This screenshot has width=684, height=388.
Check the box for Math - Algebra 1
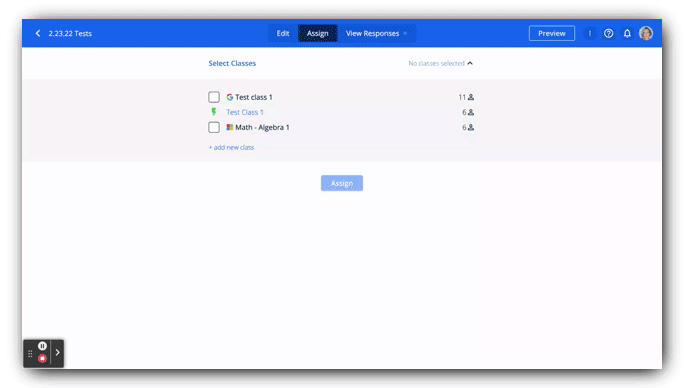pos(214,127)
